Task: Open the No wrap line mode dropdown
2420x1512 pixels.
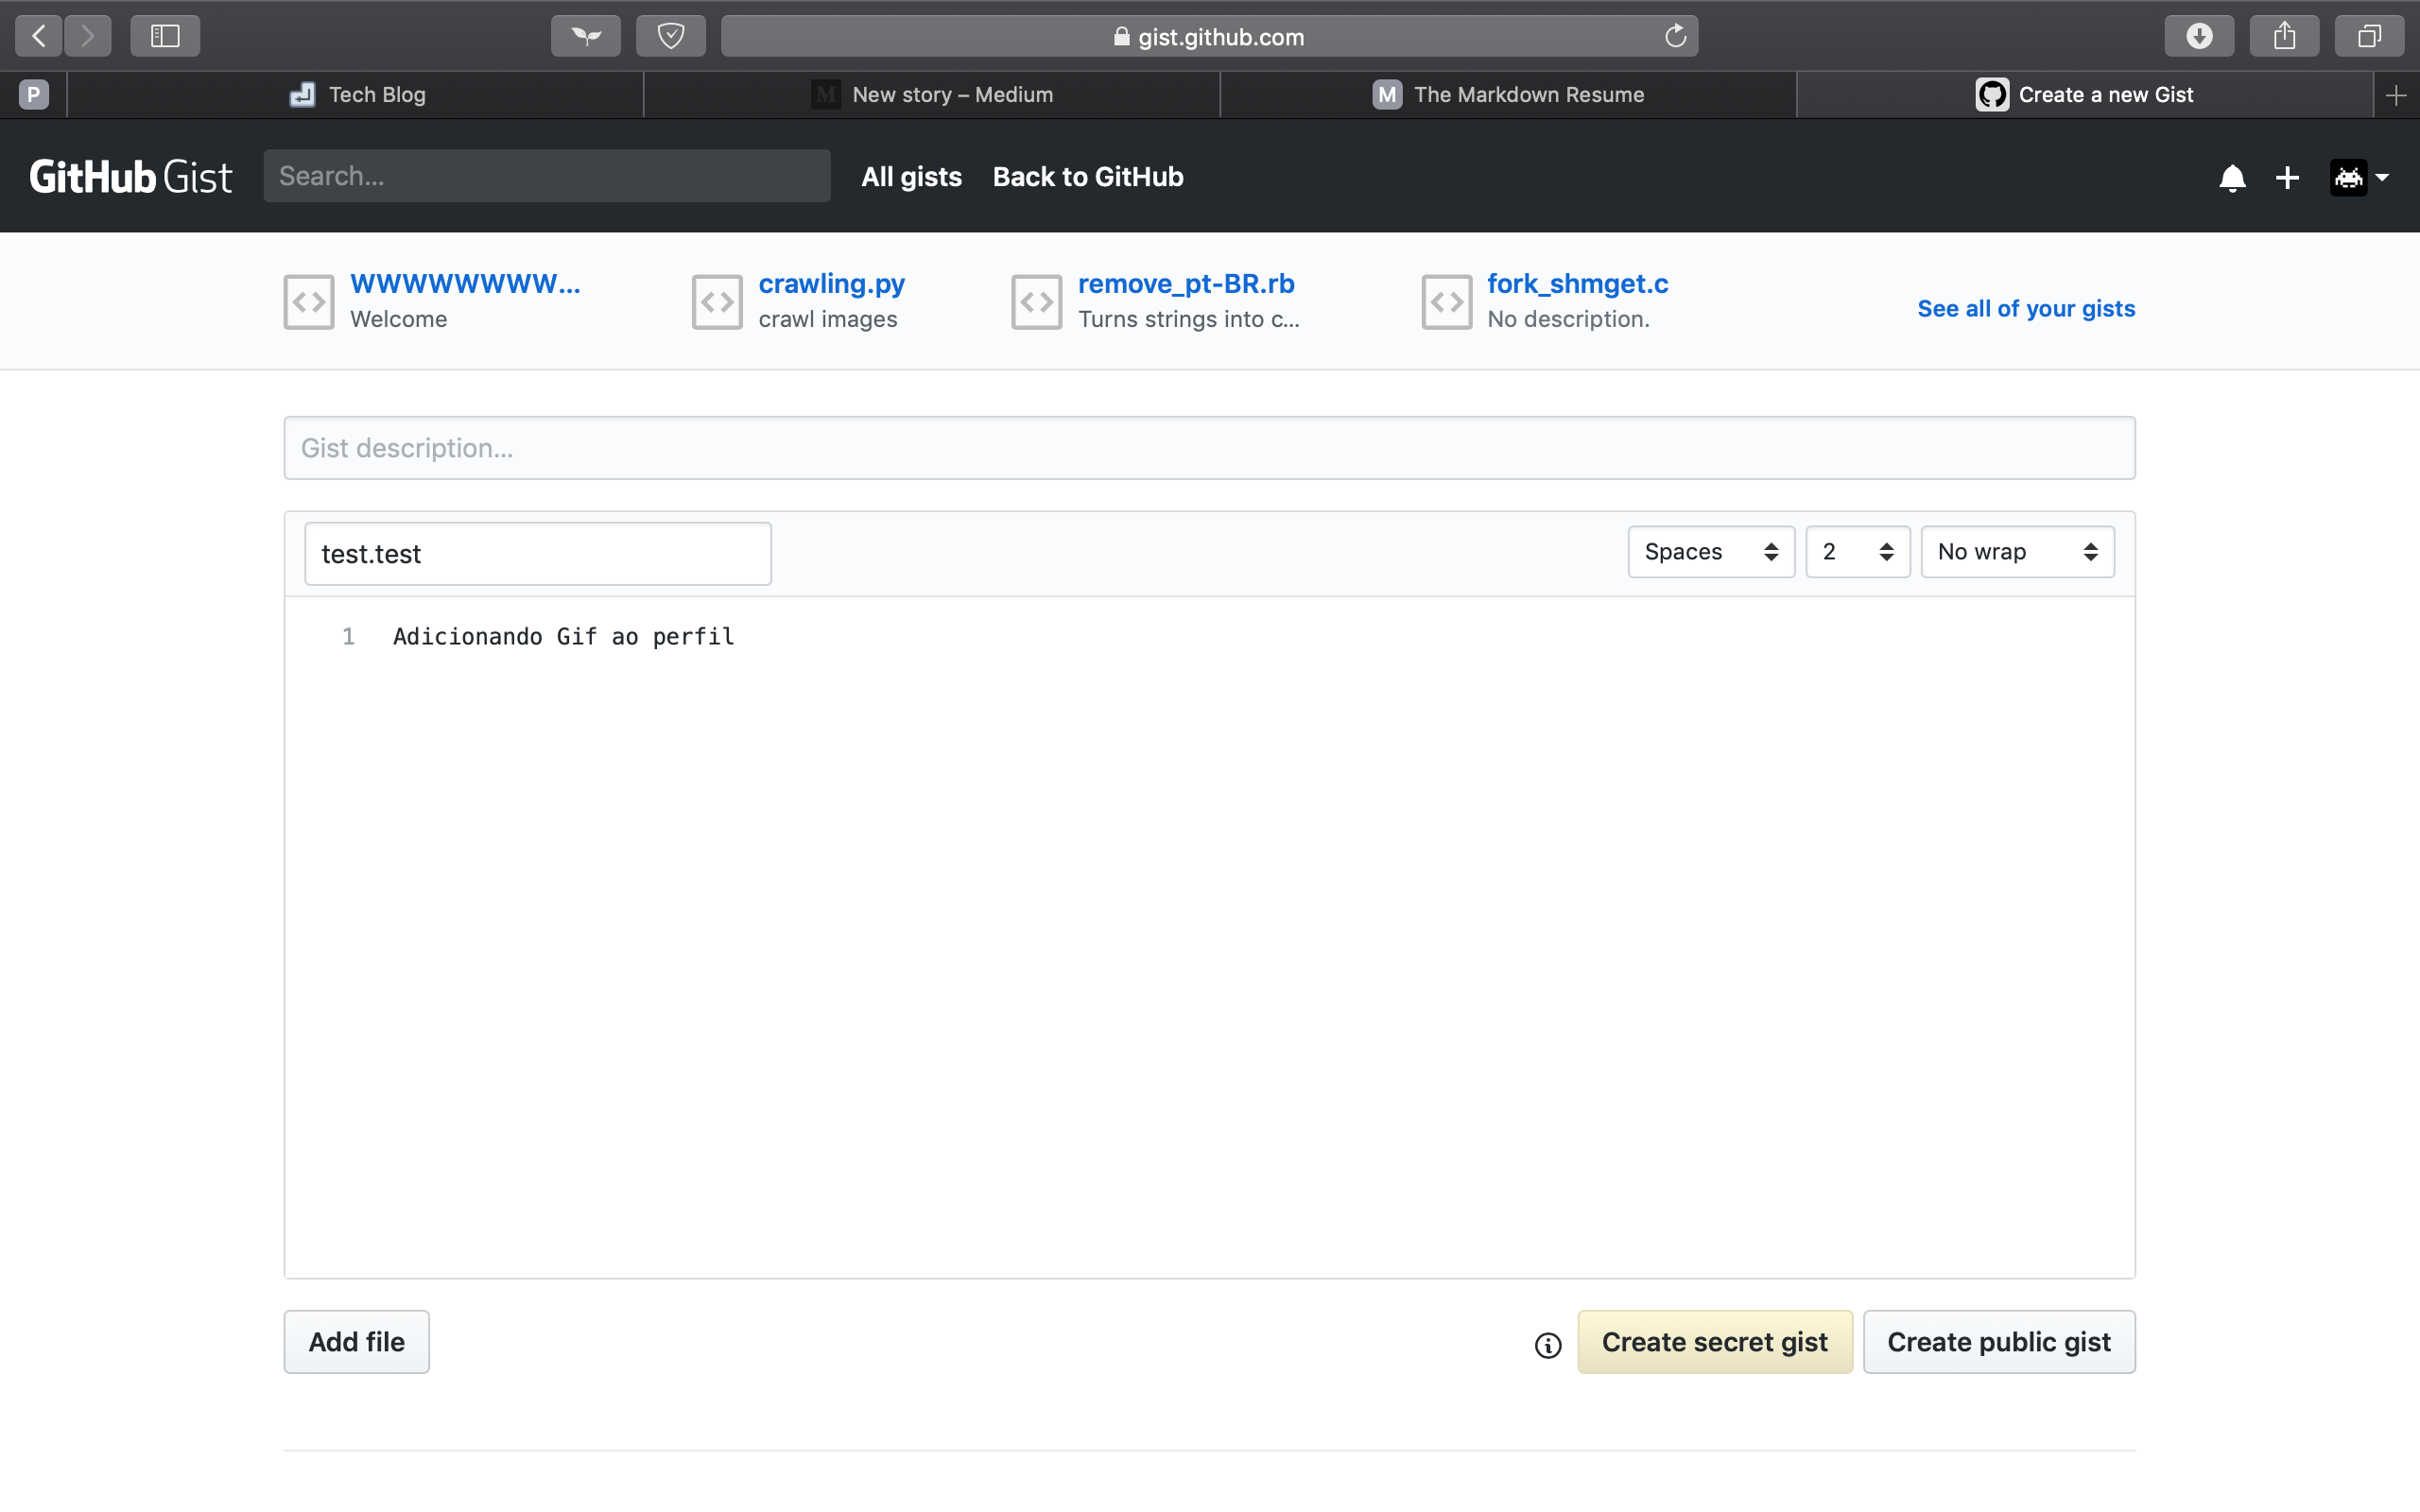Action: point(2017,552)
